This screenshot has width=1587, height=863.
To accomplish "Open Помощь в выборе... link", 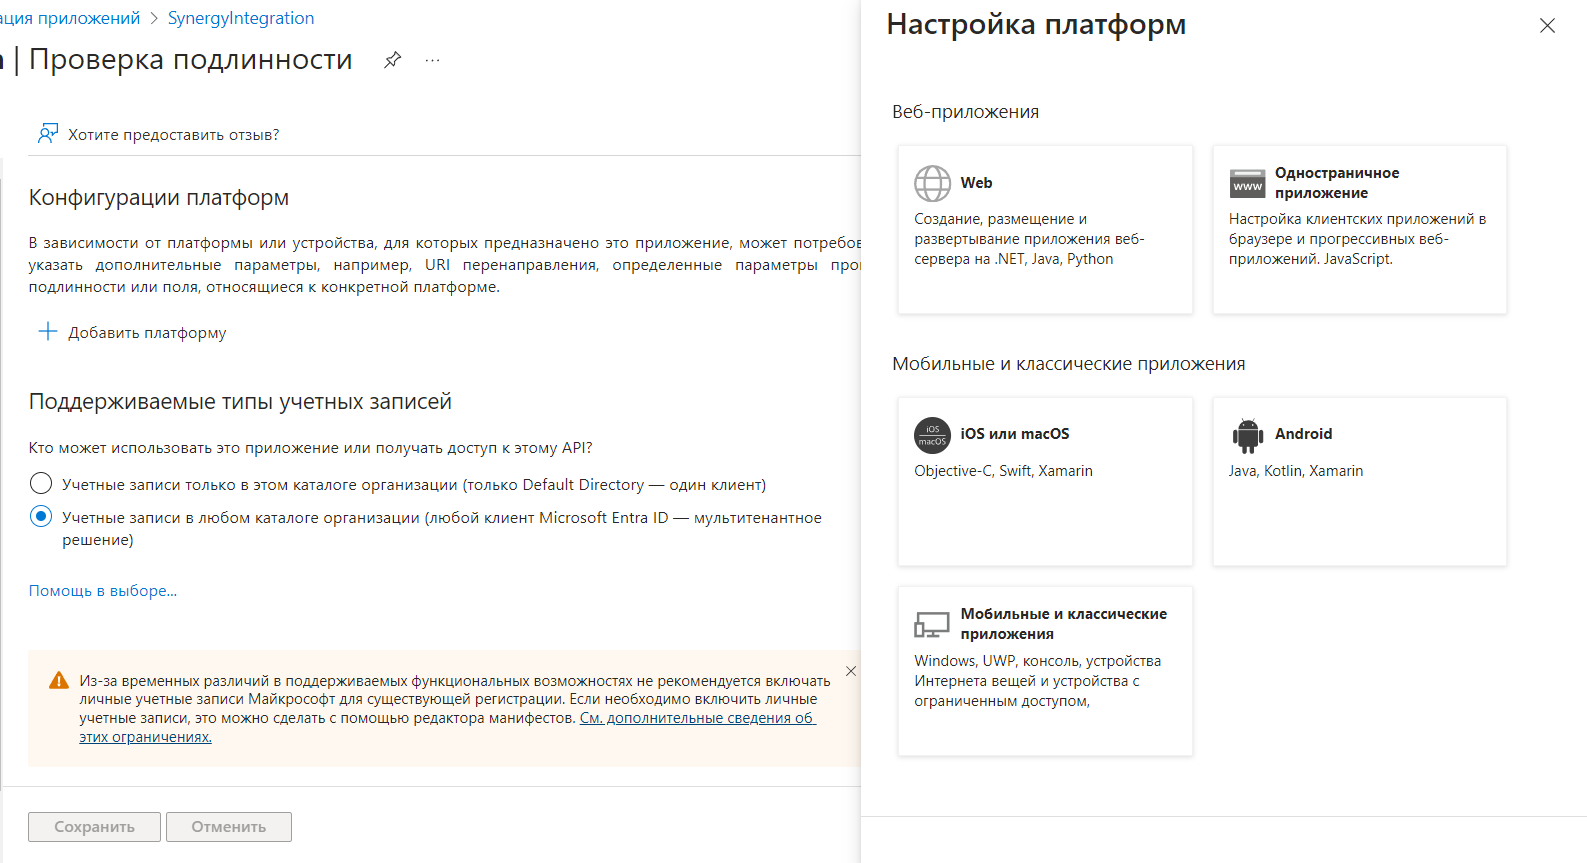I will (x=102, y=590).
